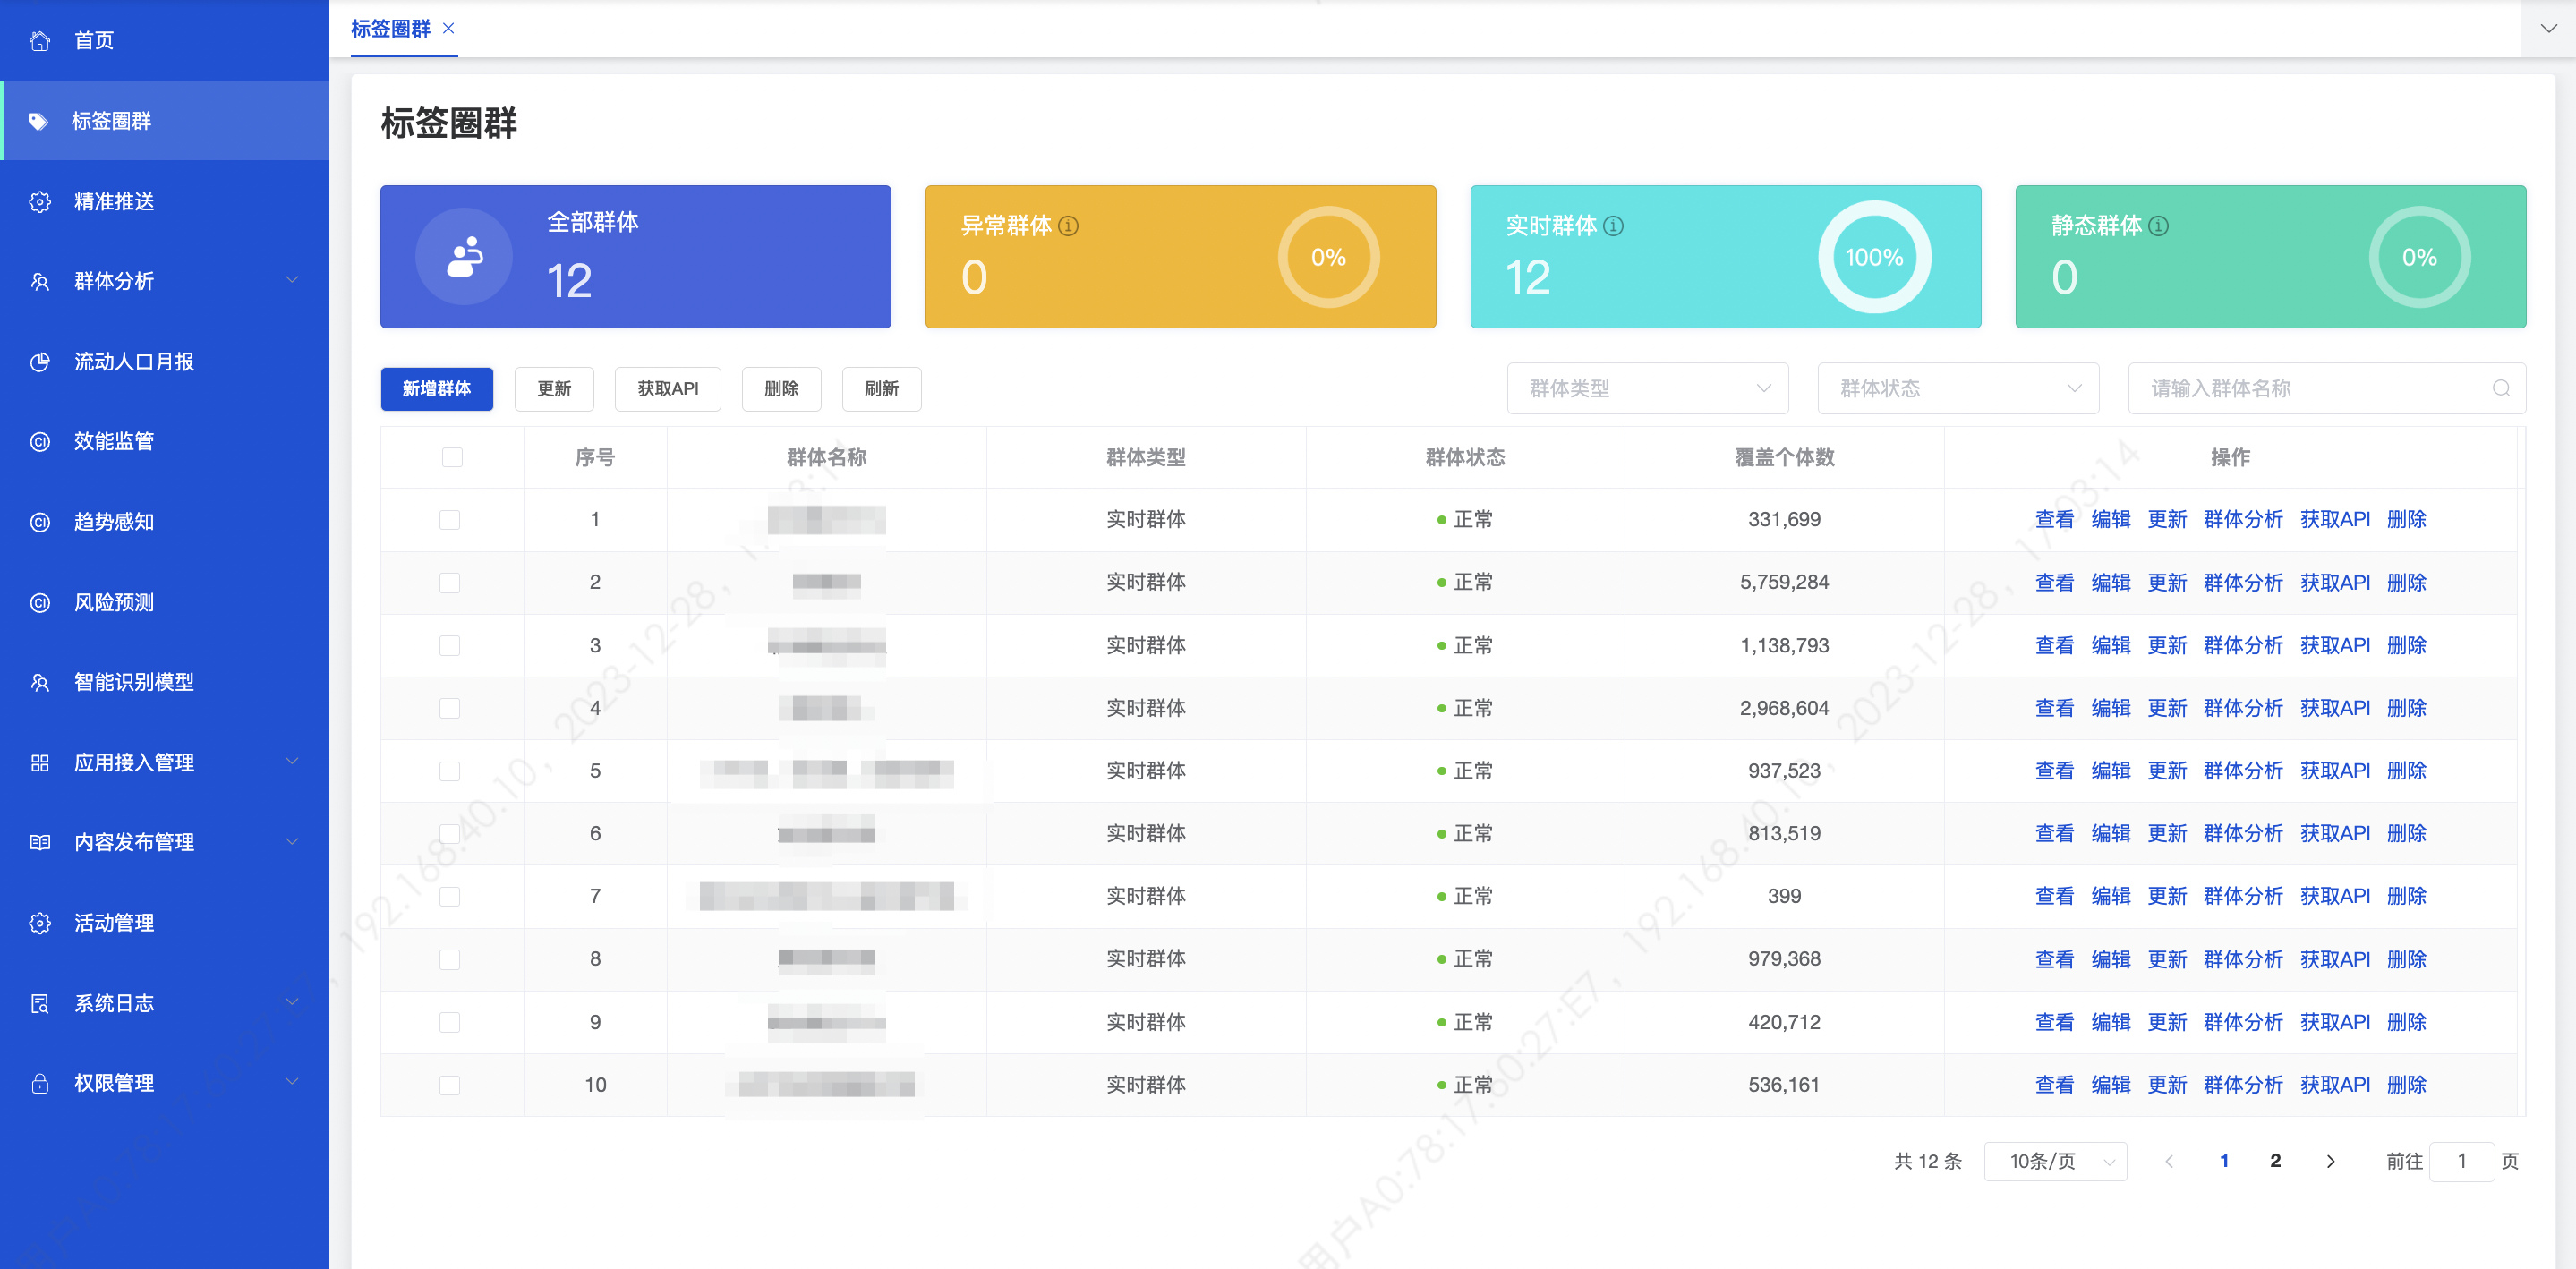
Task: Check the checkbox for row 10
Action: (450, 1085)
